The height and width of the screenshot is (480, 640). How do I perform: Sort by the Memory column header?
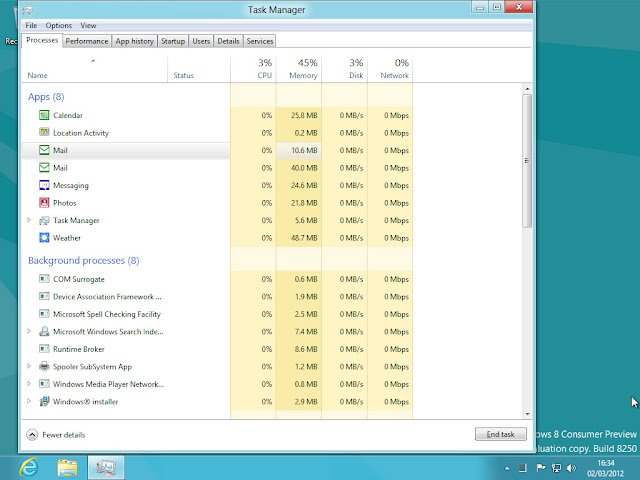point(299,69)
